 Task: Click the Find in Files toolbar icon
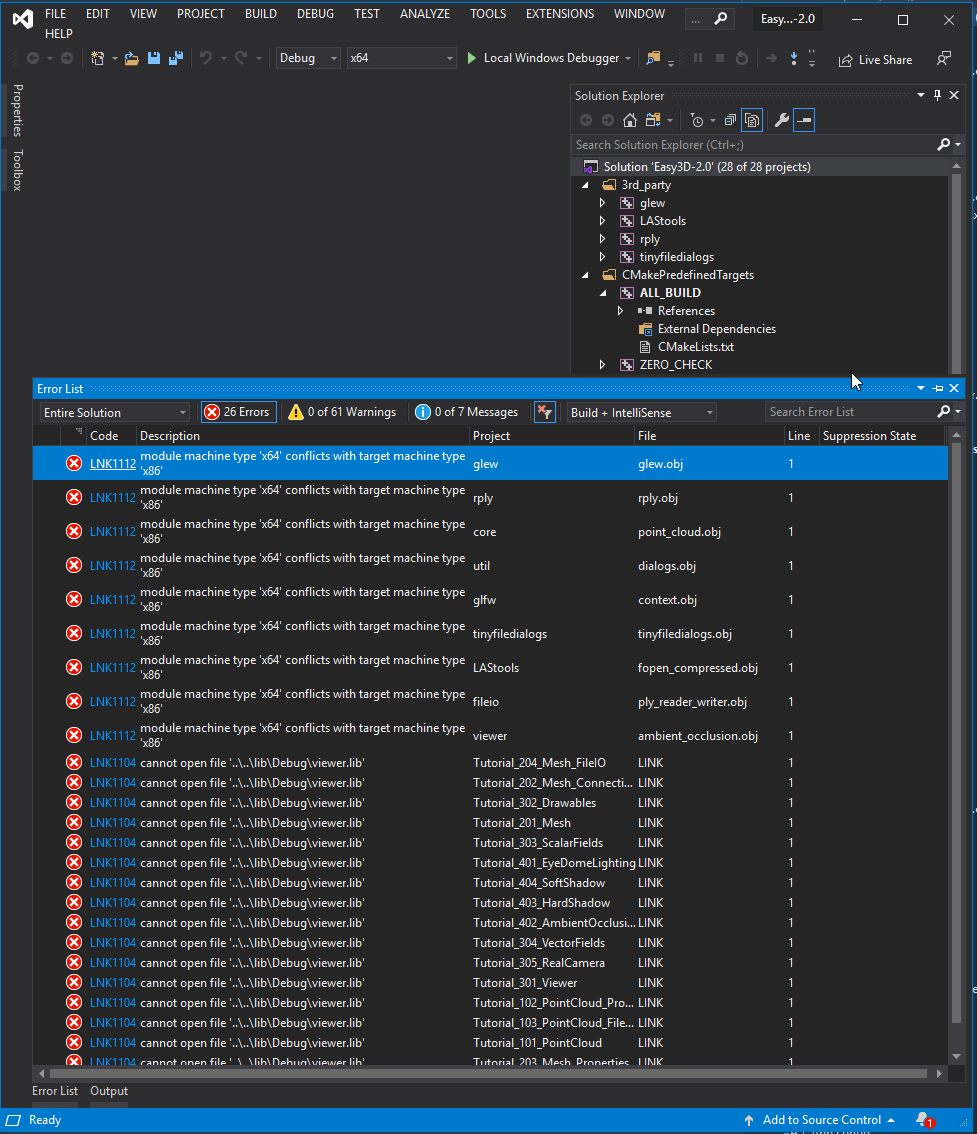[653, 59]
